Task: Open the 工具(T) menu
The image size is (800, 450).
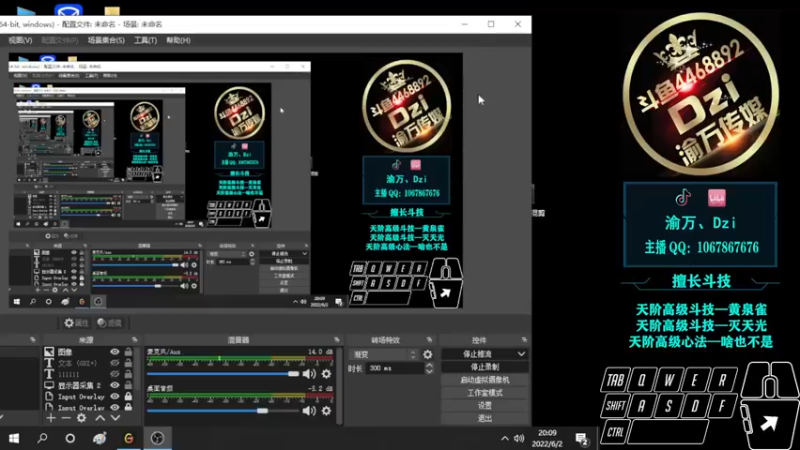Action: point(145,40)
